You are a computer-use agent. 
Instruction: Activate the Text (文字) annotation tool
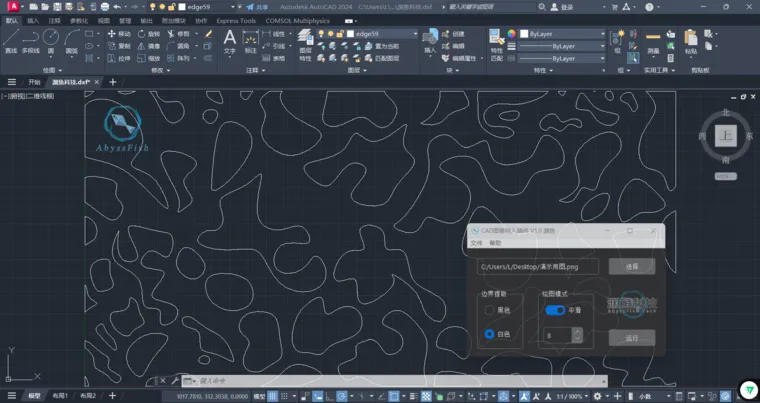pos(230,41)
